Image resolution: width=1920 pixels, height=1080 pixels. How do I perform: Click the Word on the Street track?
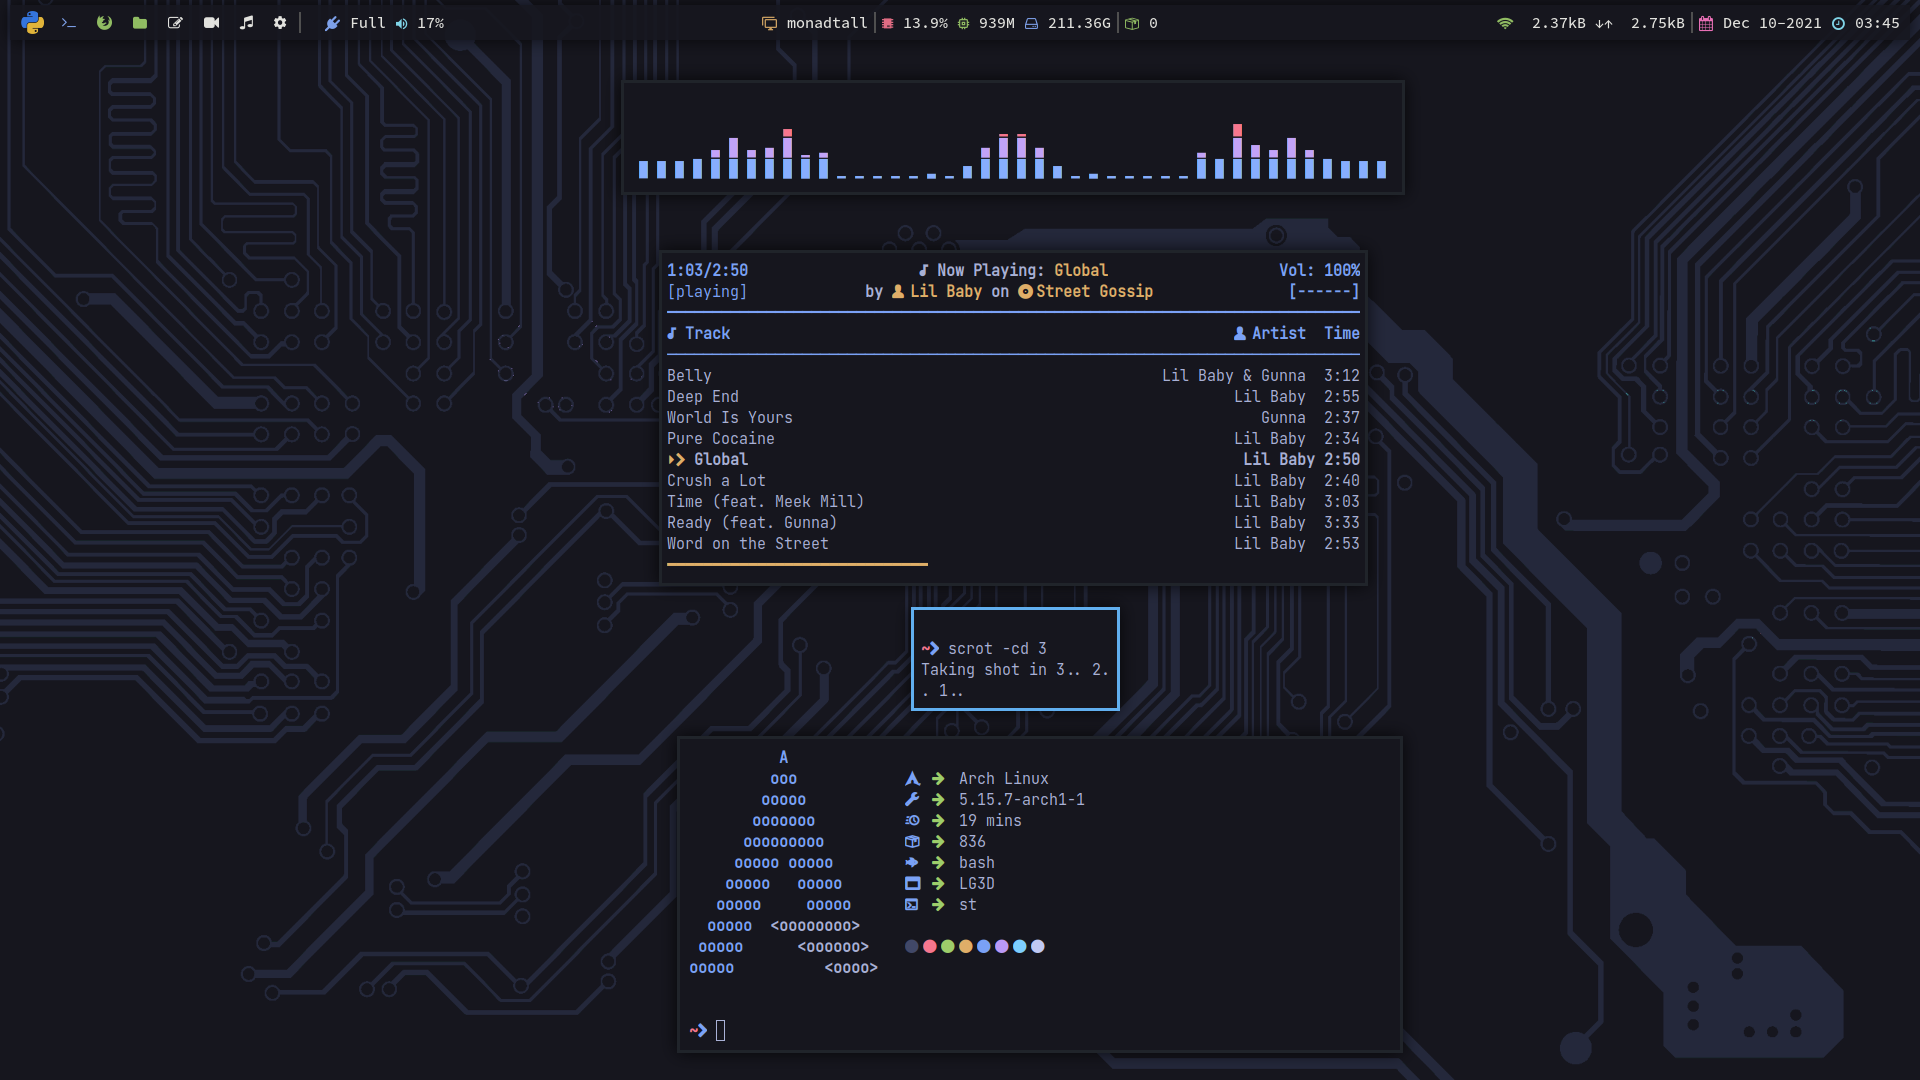click(747, 543)
